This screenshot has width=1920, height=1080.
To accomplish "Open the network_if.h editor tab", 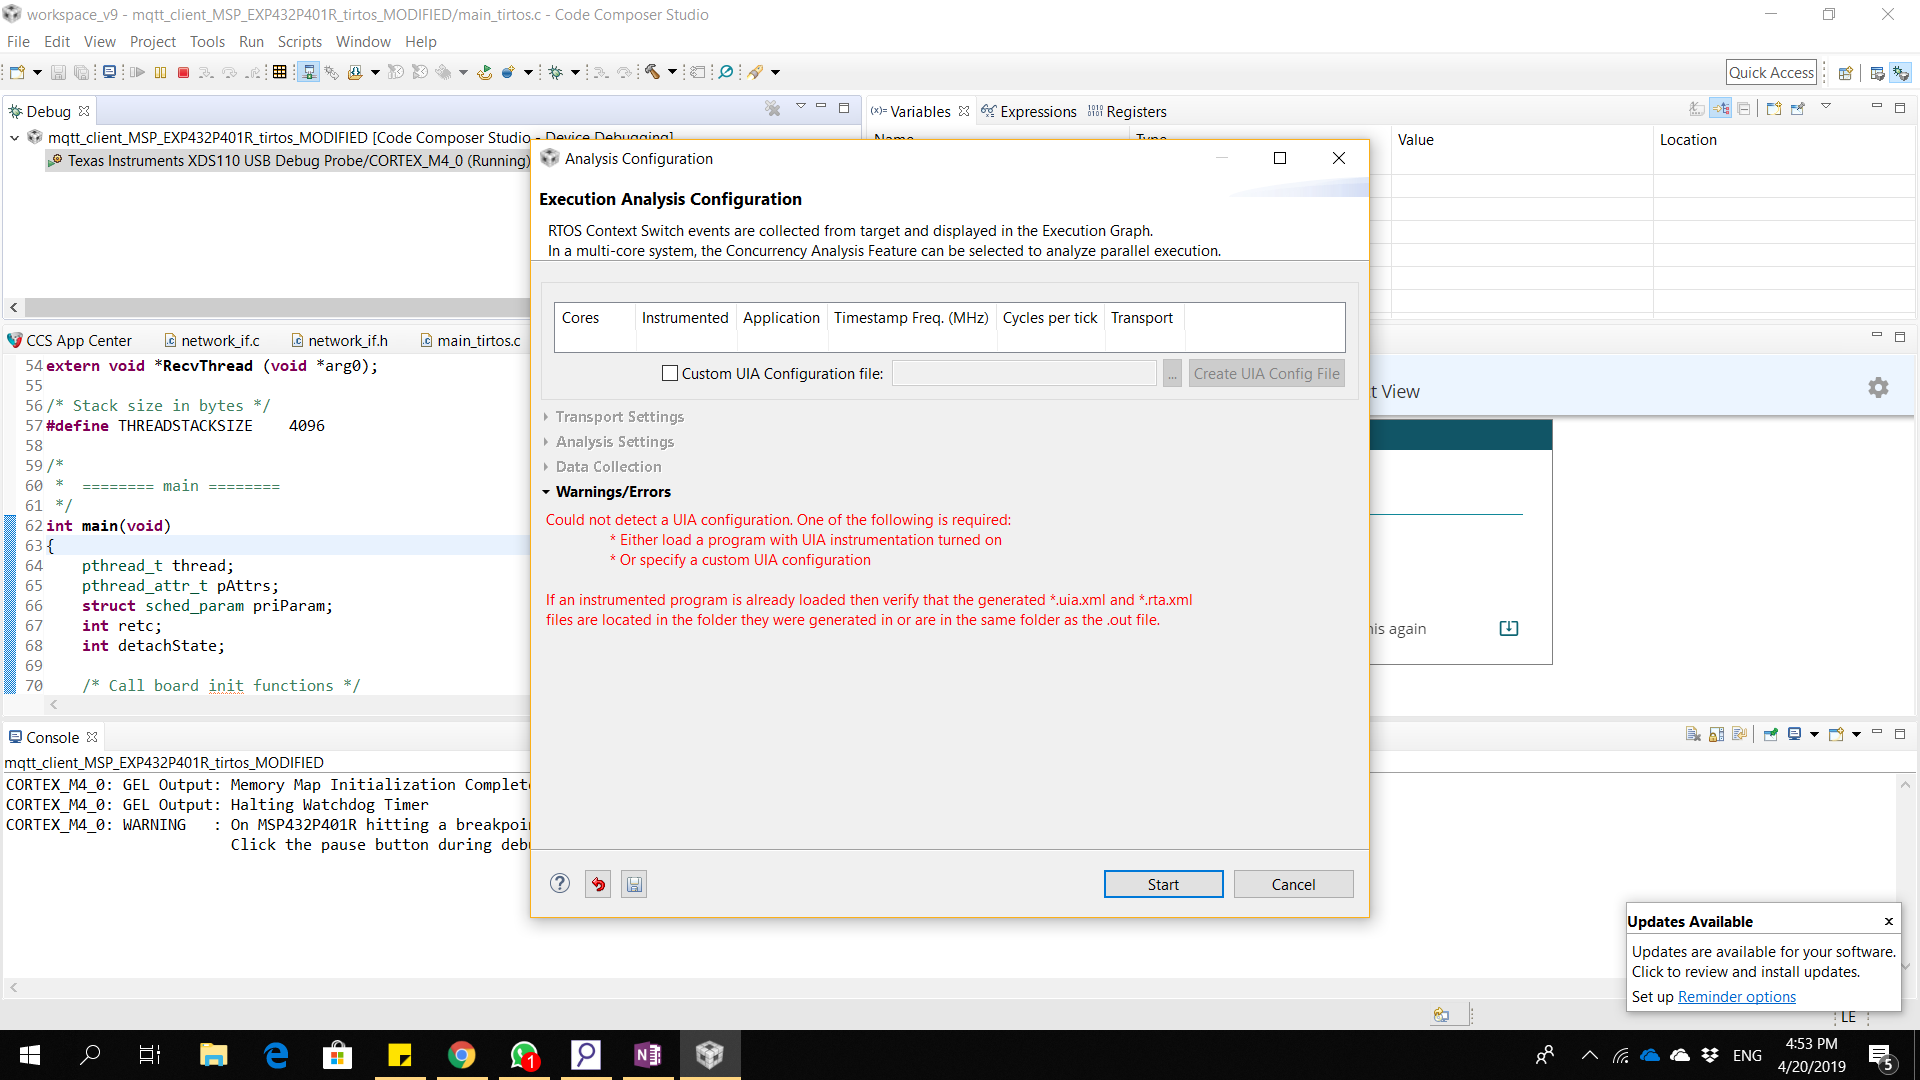I will click(x=347, y=341).
